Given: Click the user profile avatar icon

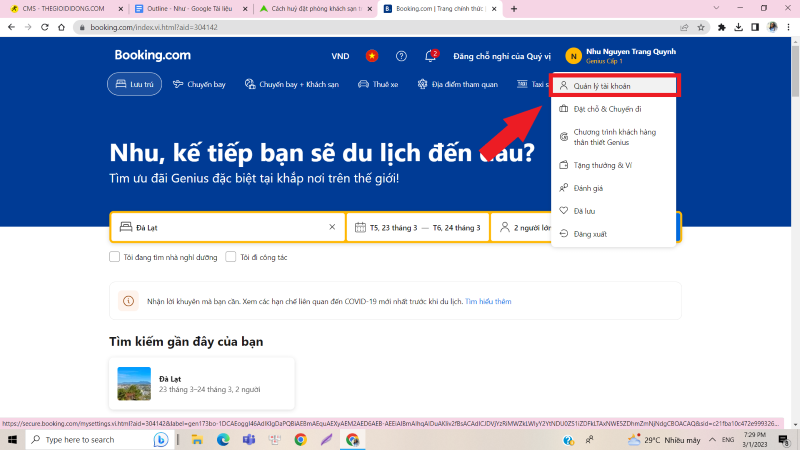Looking at the screenshot, I should tap(573, 56).
